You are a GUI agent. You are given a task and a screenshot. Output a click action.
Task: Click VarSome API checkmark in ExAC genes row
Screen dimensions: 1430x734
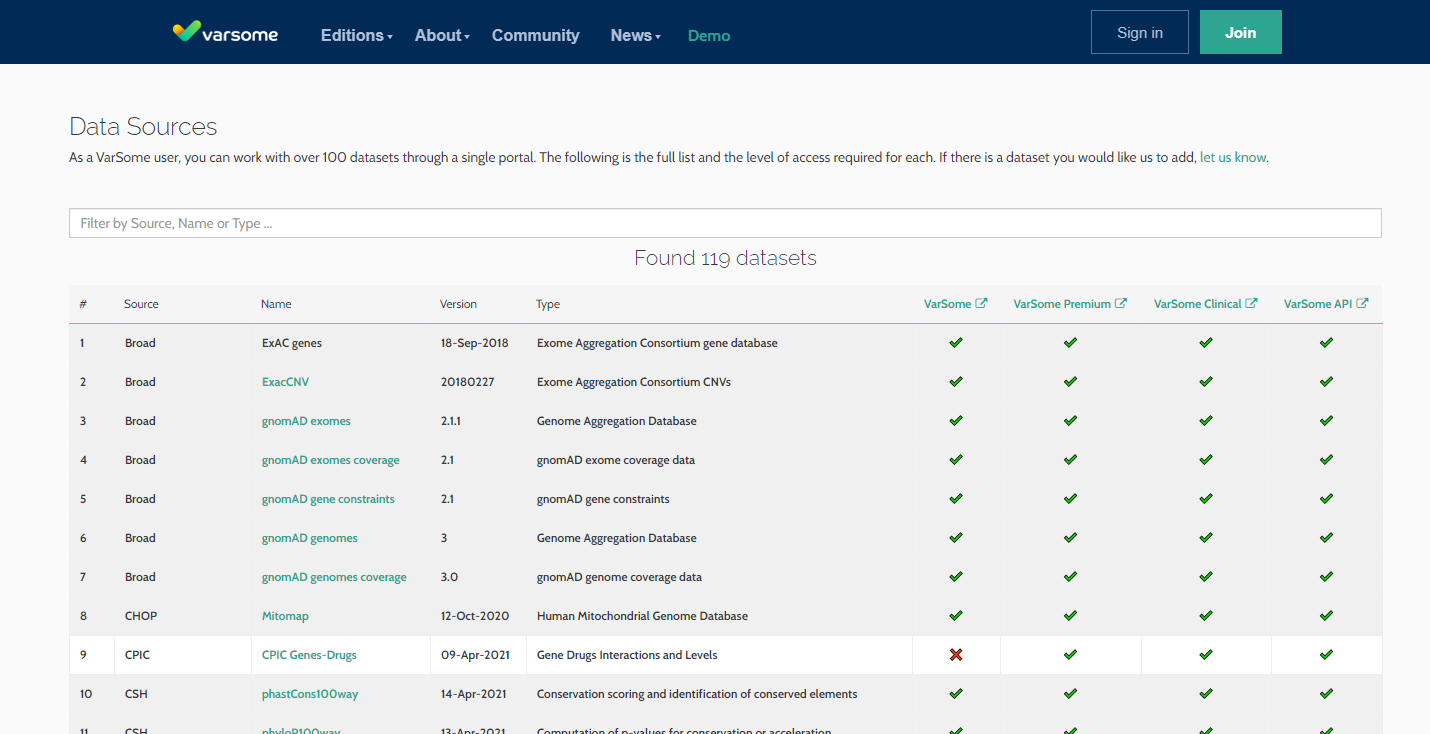(1326, 343)
